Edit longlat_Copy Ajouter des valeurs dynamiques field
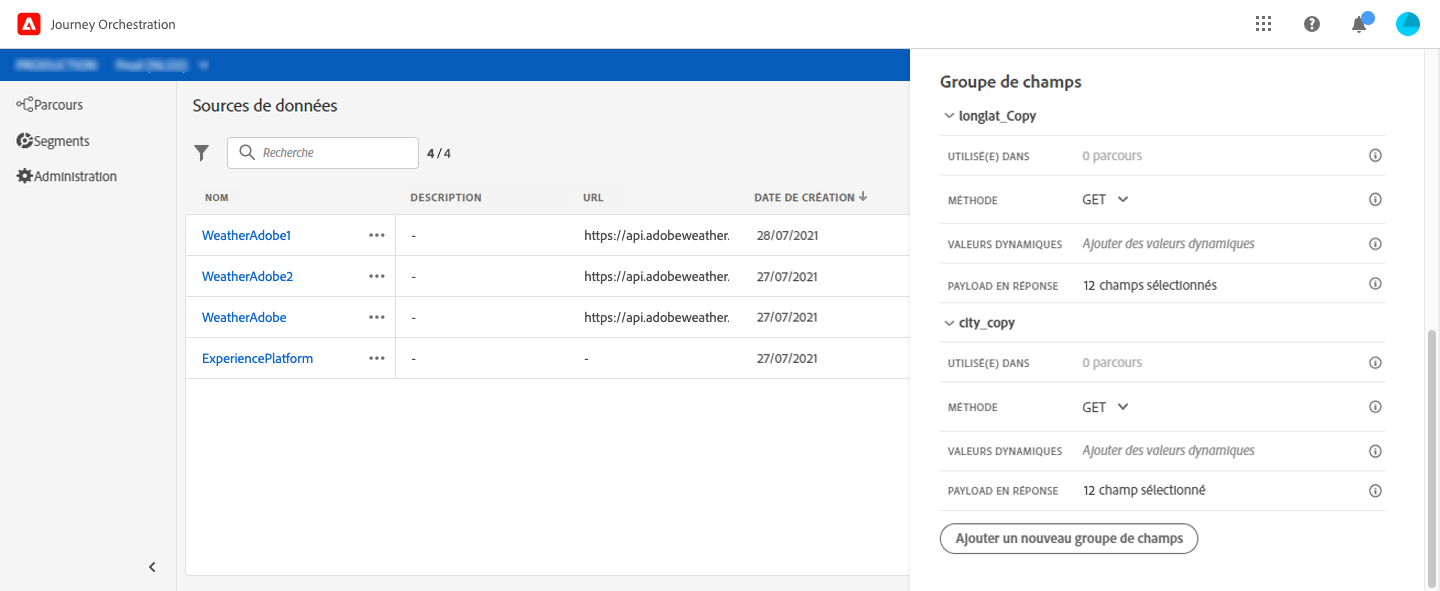The width and height of the screenshot is (1440, 591). pyautogui.click(x=1168, y=244)
